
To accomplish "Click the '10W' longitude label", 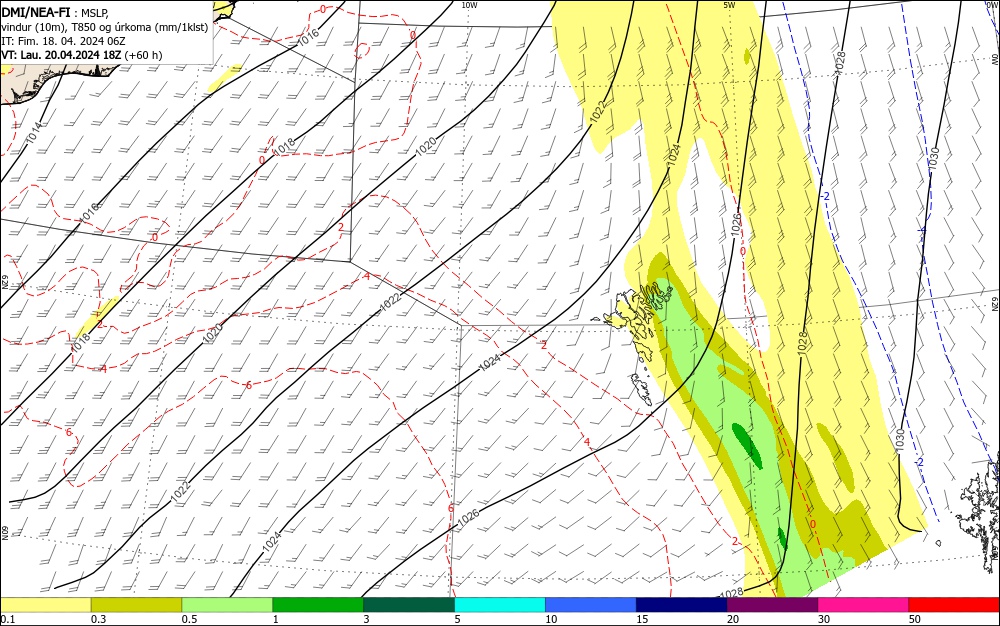I will tap(469, 5).
